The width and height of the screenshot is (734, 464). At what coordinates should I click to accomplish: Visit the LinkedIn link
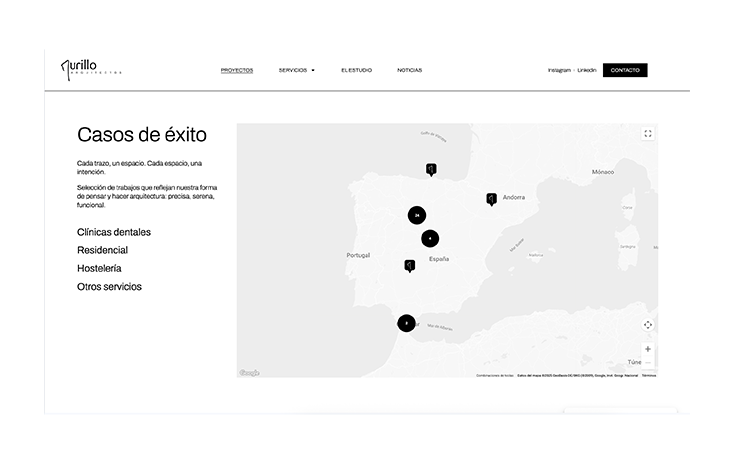(x=587, y=70)
